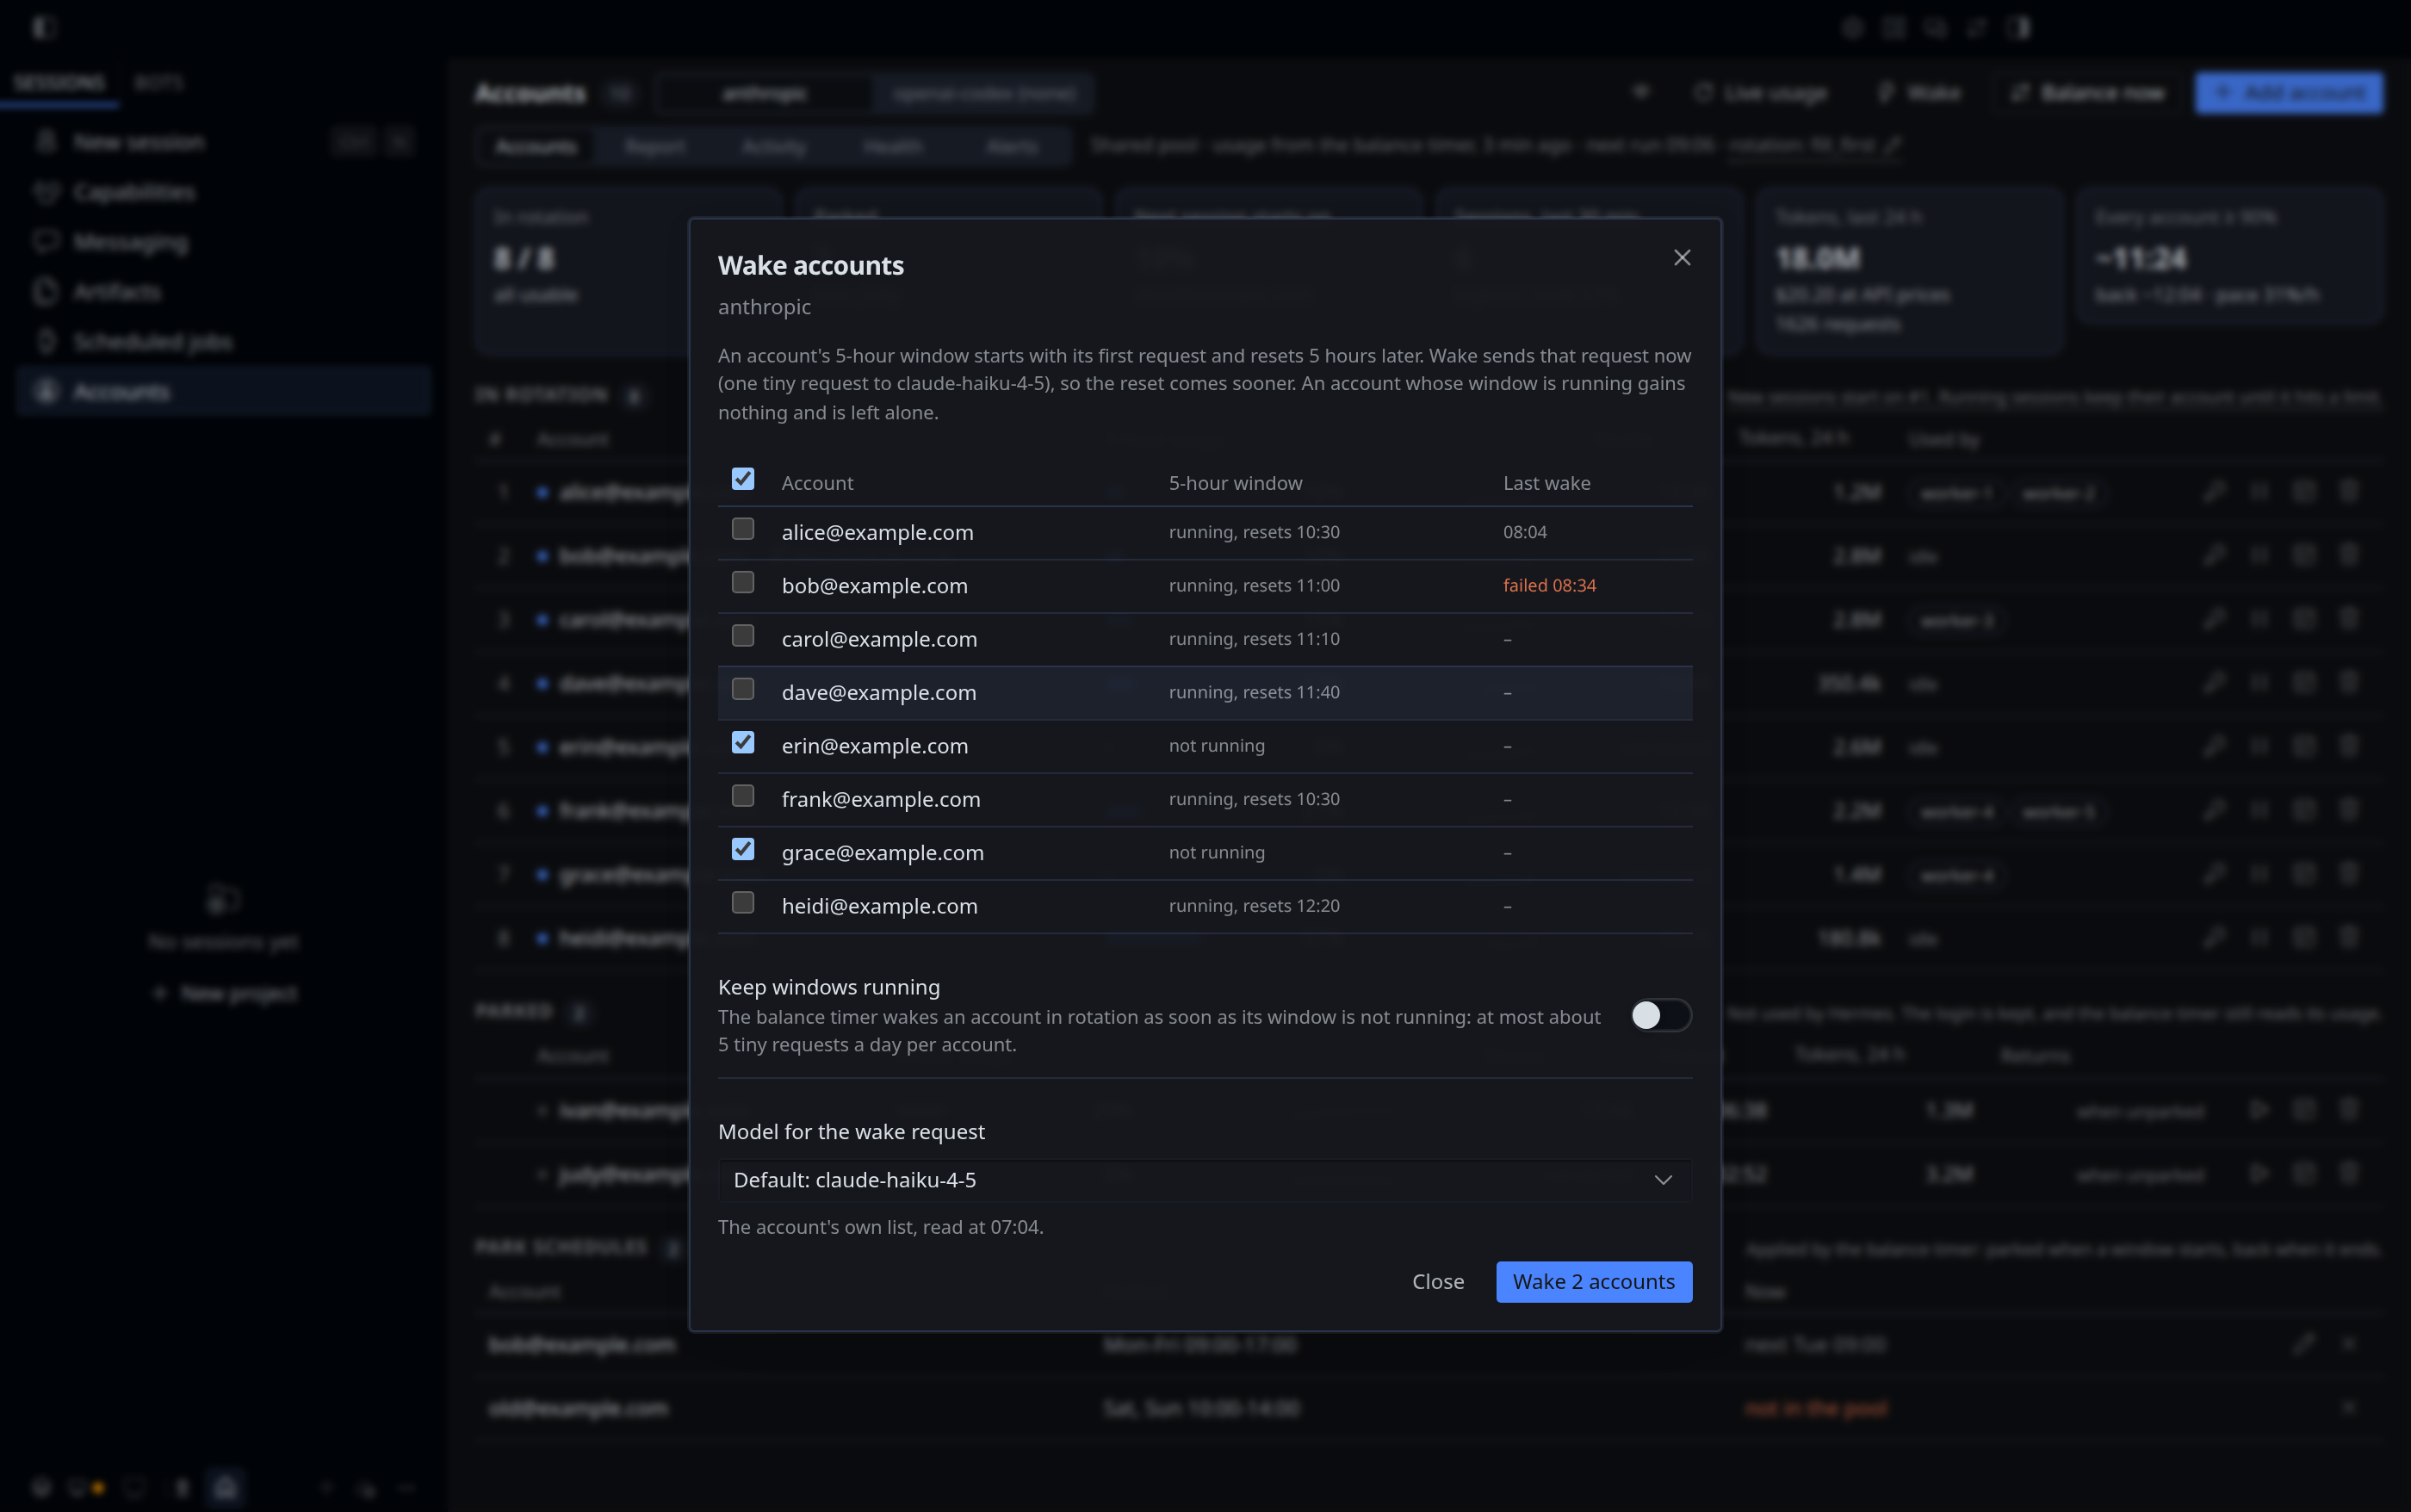The image size is (2411, 1512).
Task: Enable the Keep windows running switch
Action: click(x=1660, y=1015)
